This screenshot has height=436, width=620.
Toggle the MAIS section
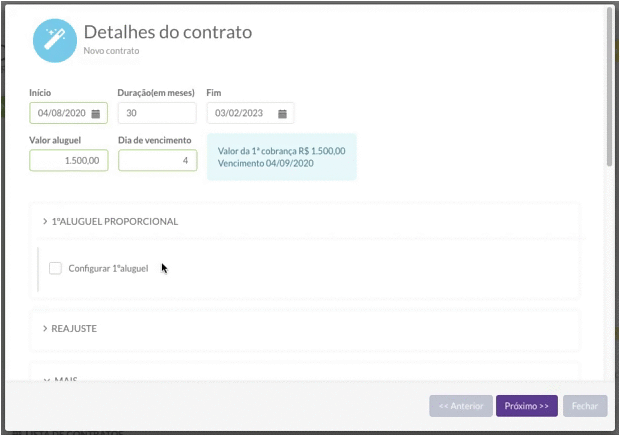tap(60, 380)
